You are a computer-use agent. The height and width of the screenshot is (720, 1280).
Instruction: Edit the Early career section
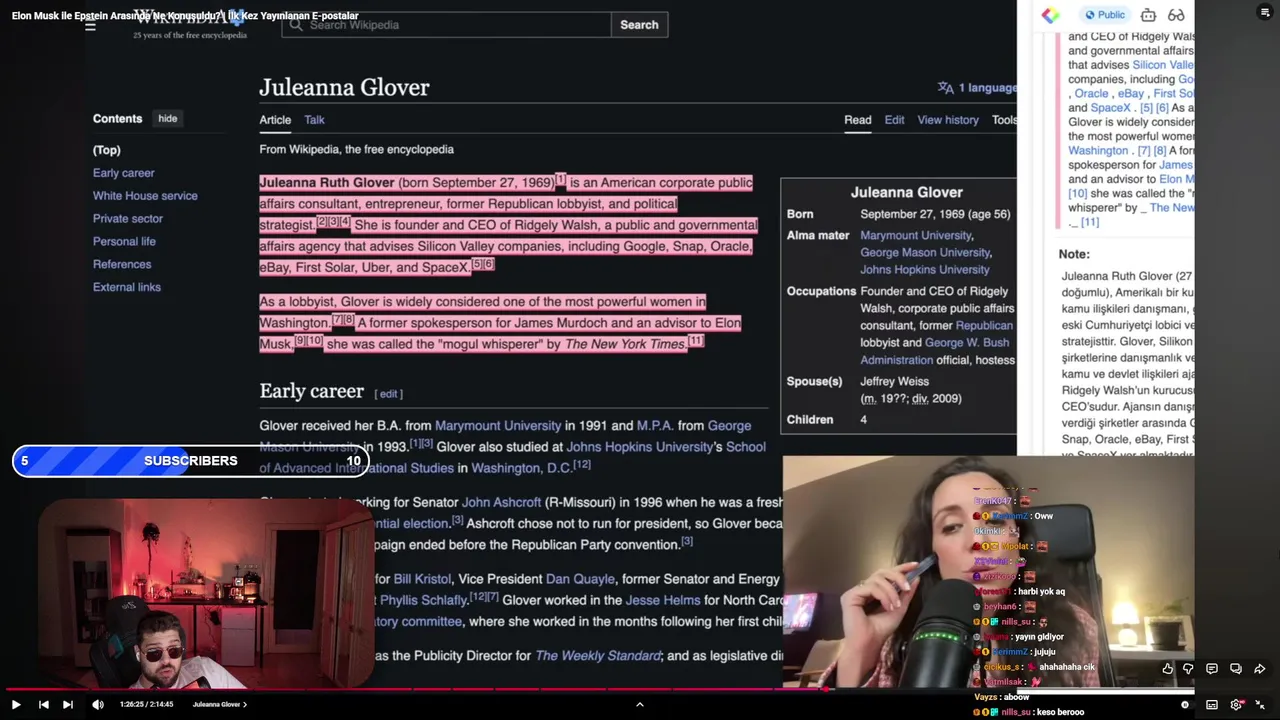point(389,394)
